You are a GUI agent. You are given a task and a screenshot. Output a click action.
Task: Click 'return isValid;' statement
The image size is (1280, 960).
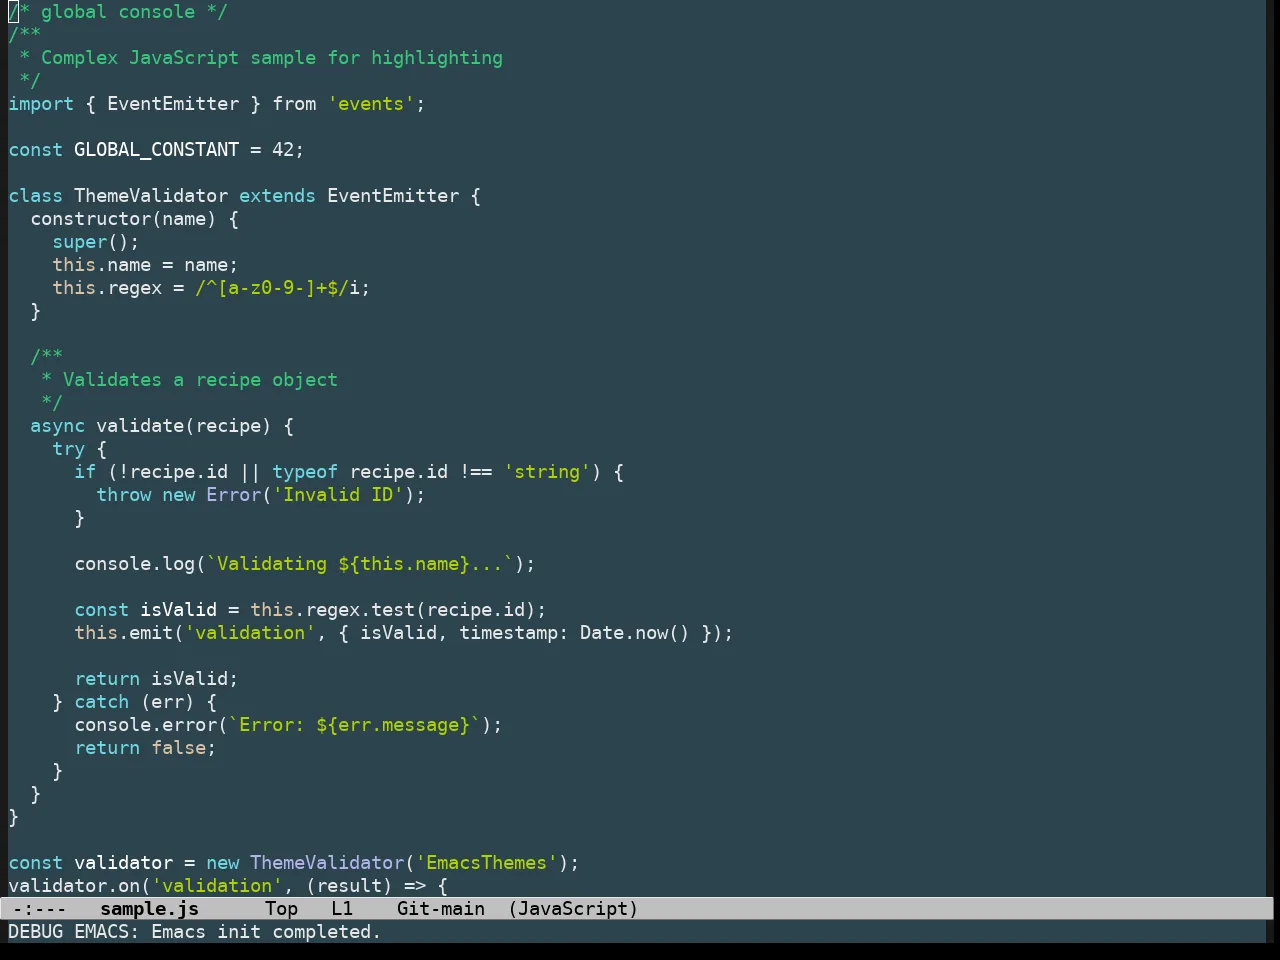156,679
